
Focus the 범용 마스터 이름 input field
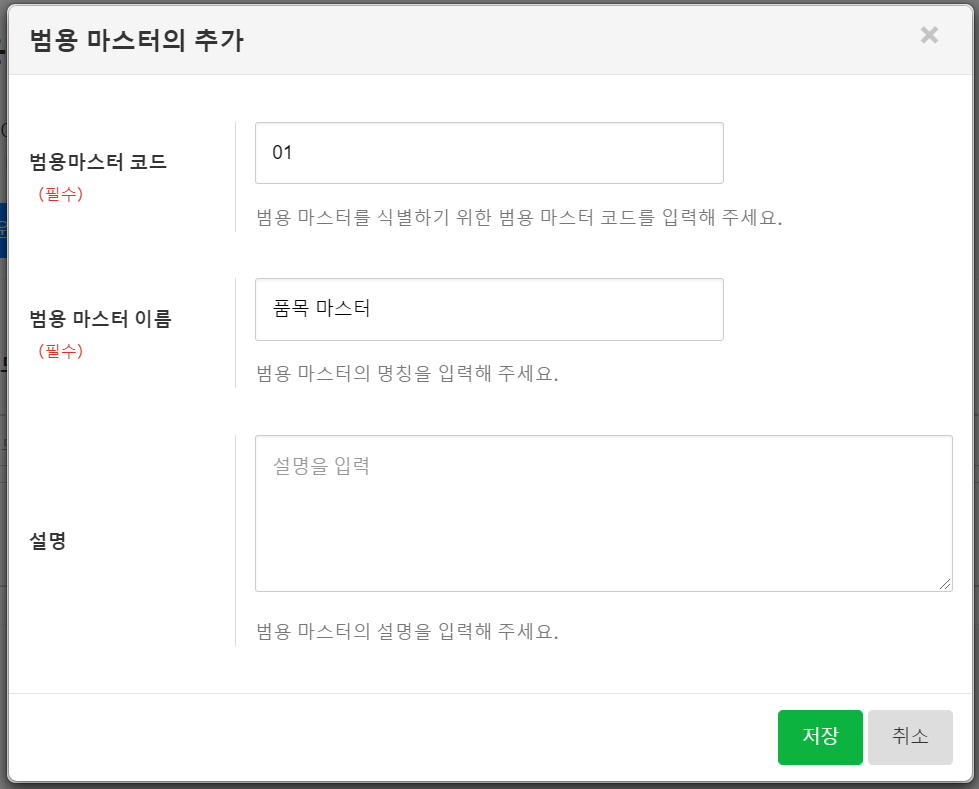pyautogui.click(x=489, y=309)
